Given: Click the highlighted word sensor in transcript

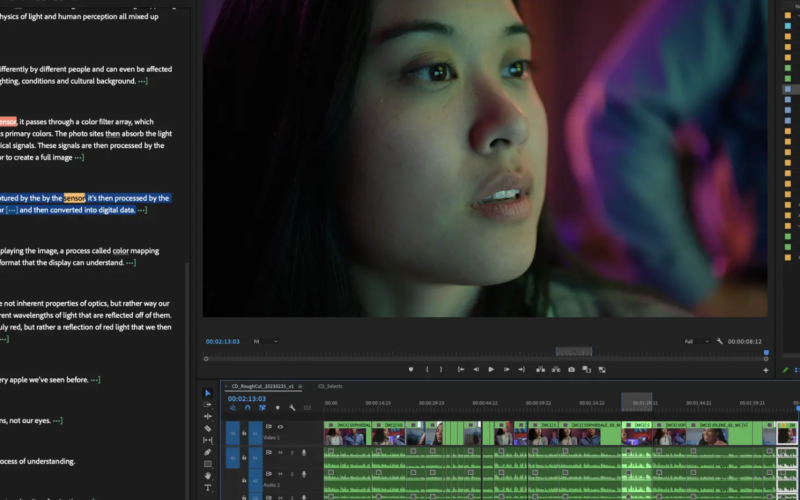Looking at the screenshot, I should (75, 198).
